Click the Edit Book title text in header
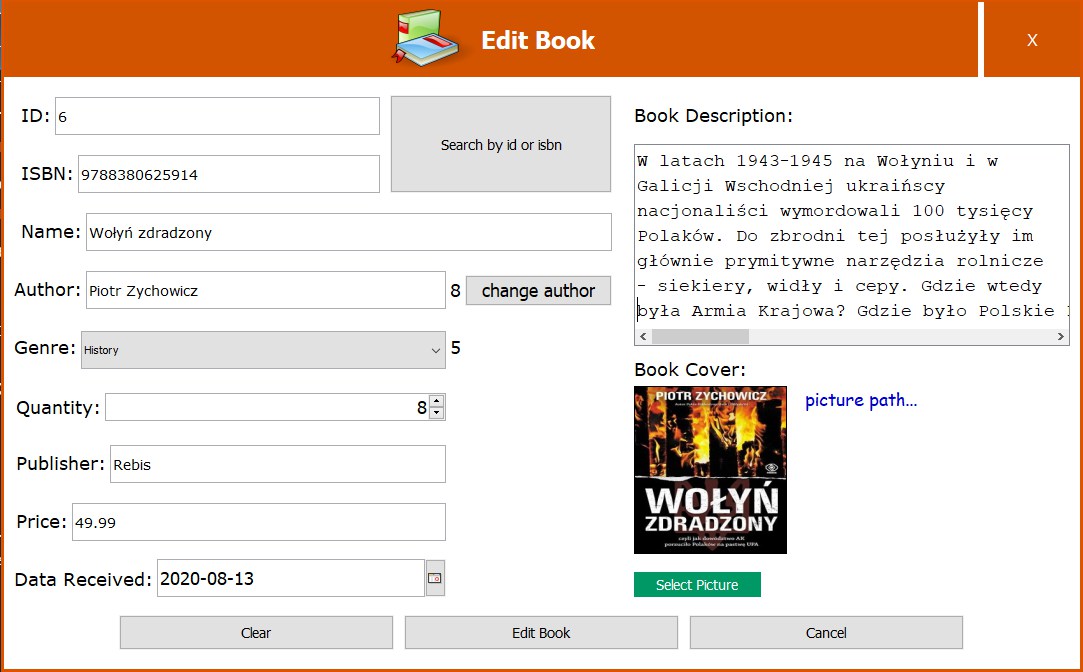 (538, 40)
